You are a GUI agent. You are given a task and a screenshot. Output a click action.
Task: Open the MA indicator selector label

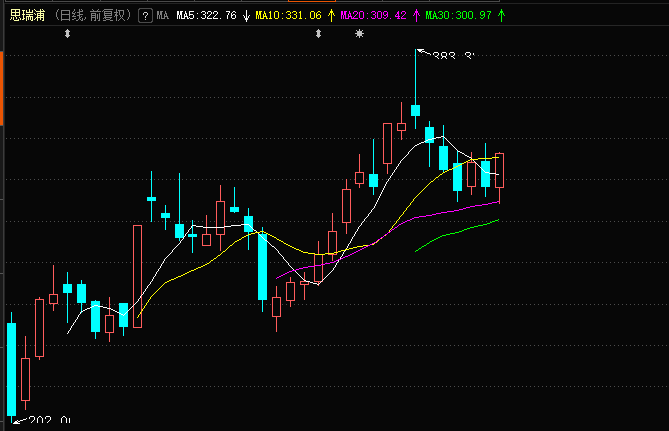coord(163,16)
